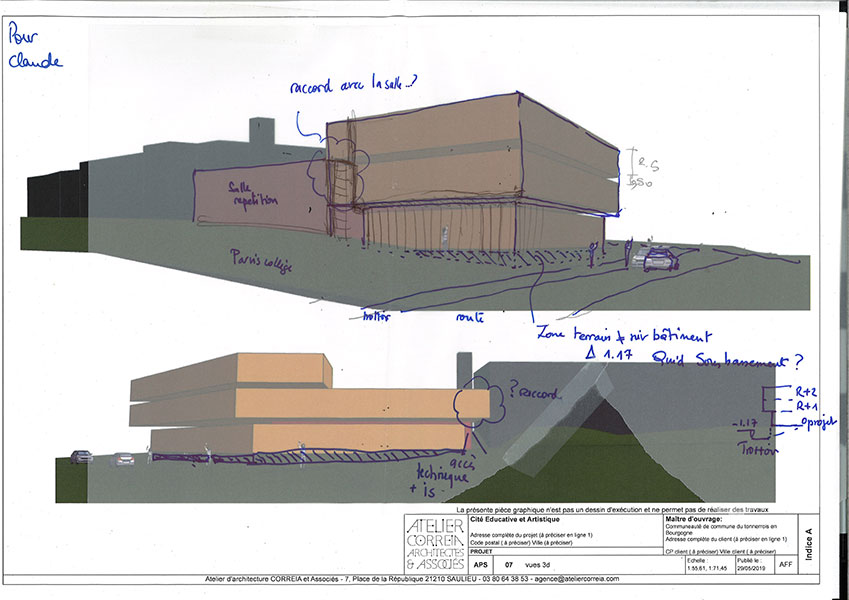
Task: Click the handwritten 'Pour Claude' note
Action: point(33,47)
